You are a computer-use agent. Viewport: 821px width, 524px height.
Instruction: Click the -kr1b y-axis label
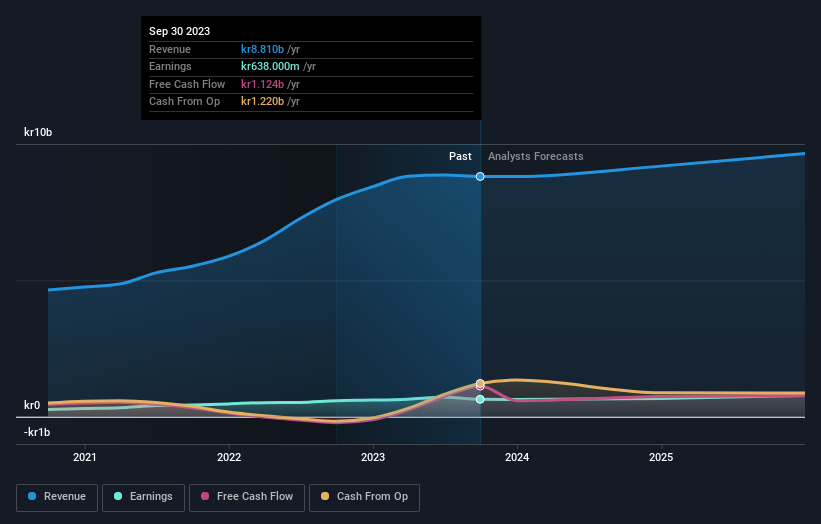[x=37, y=432]
